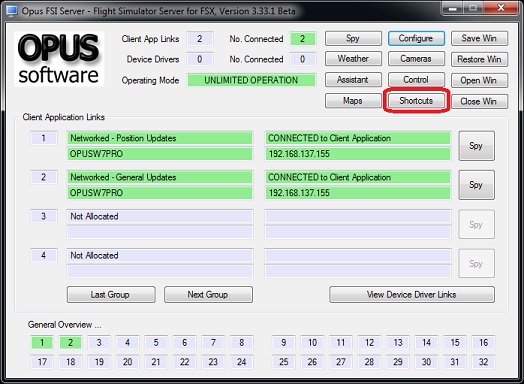Open the Shortcuts dialog
The image size is (524, 384).
coord(416,101)
